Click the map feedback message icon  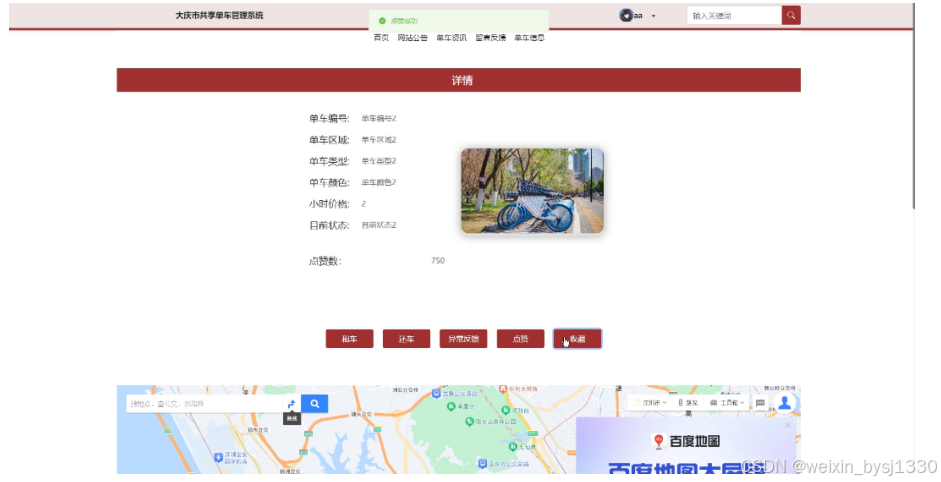[x=760, y=403]
